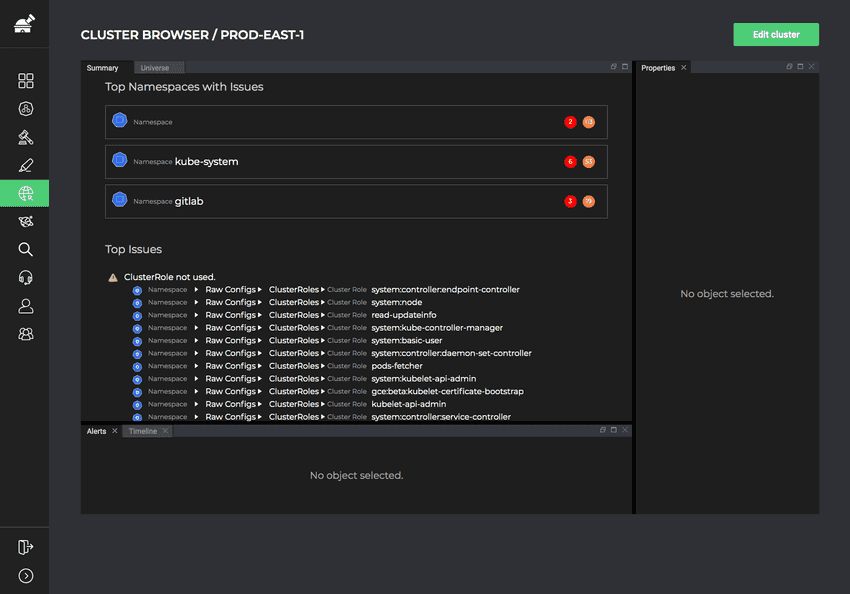Open the user groups icon in sidebar
The height and width of the screenshot is (594, 850).
click(26, 334)
